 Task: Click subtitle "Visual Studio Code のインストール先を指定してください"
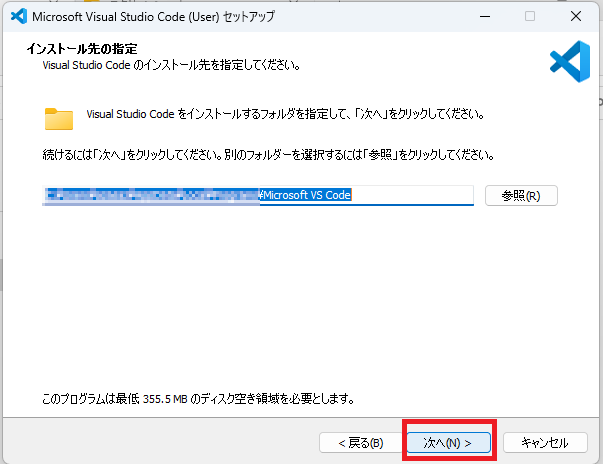171,65
